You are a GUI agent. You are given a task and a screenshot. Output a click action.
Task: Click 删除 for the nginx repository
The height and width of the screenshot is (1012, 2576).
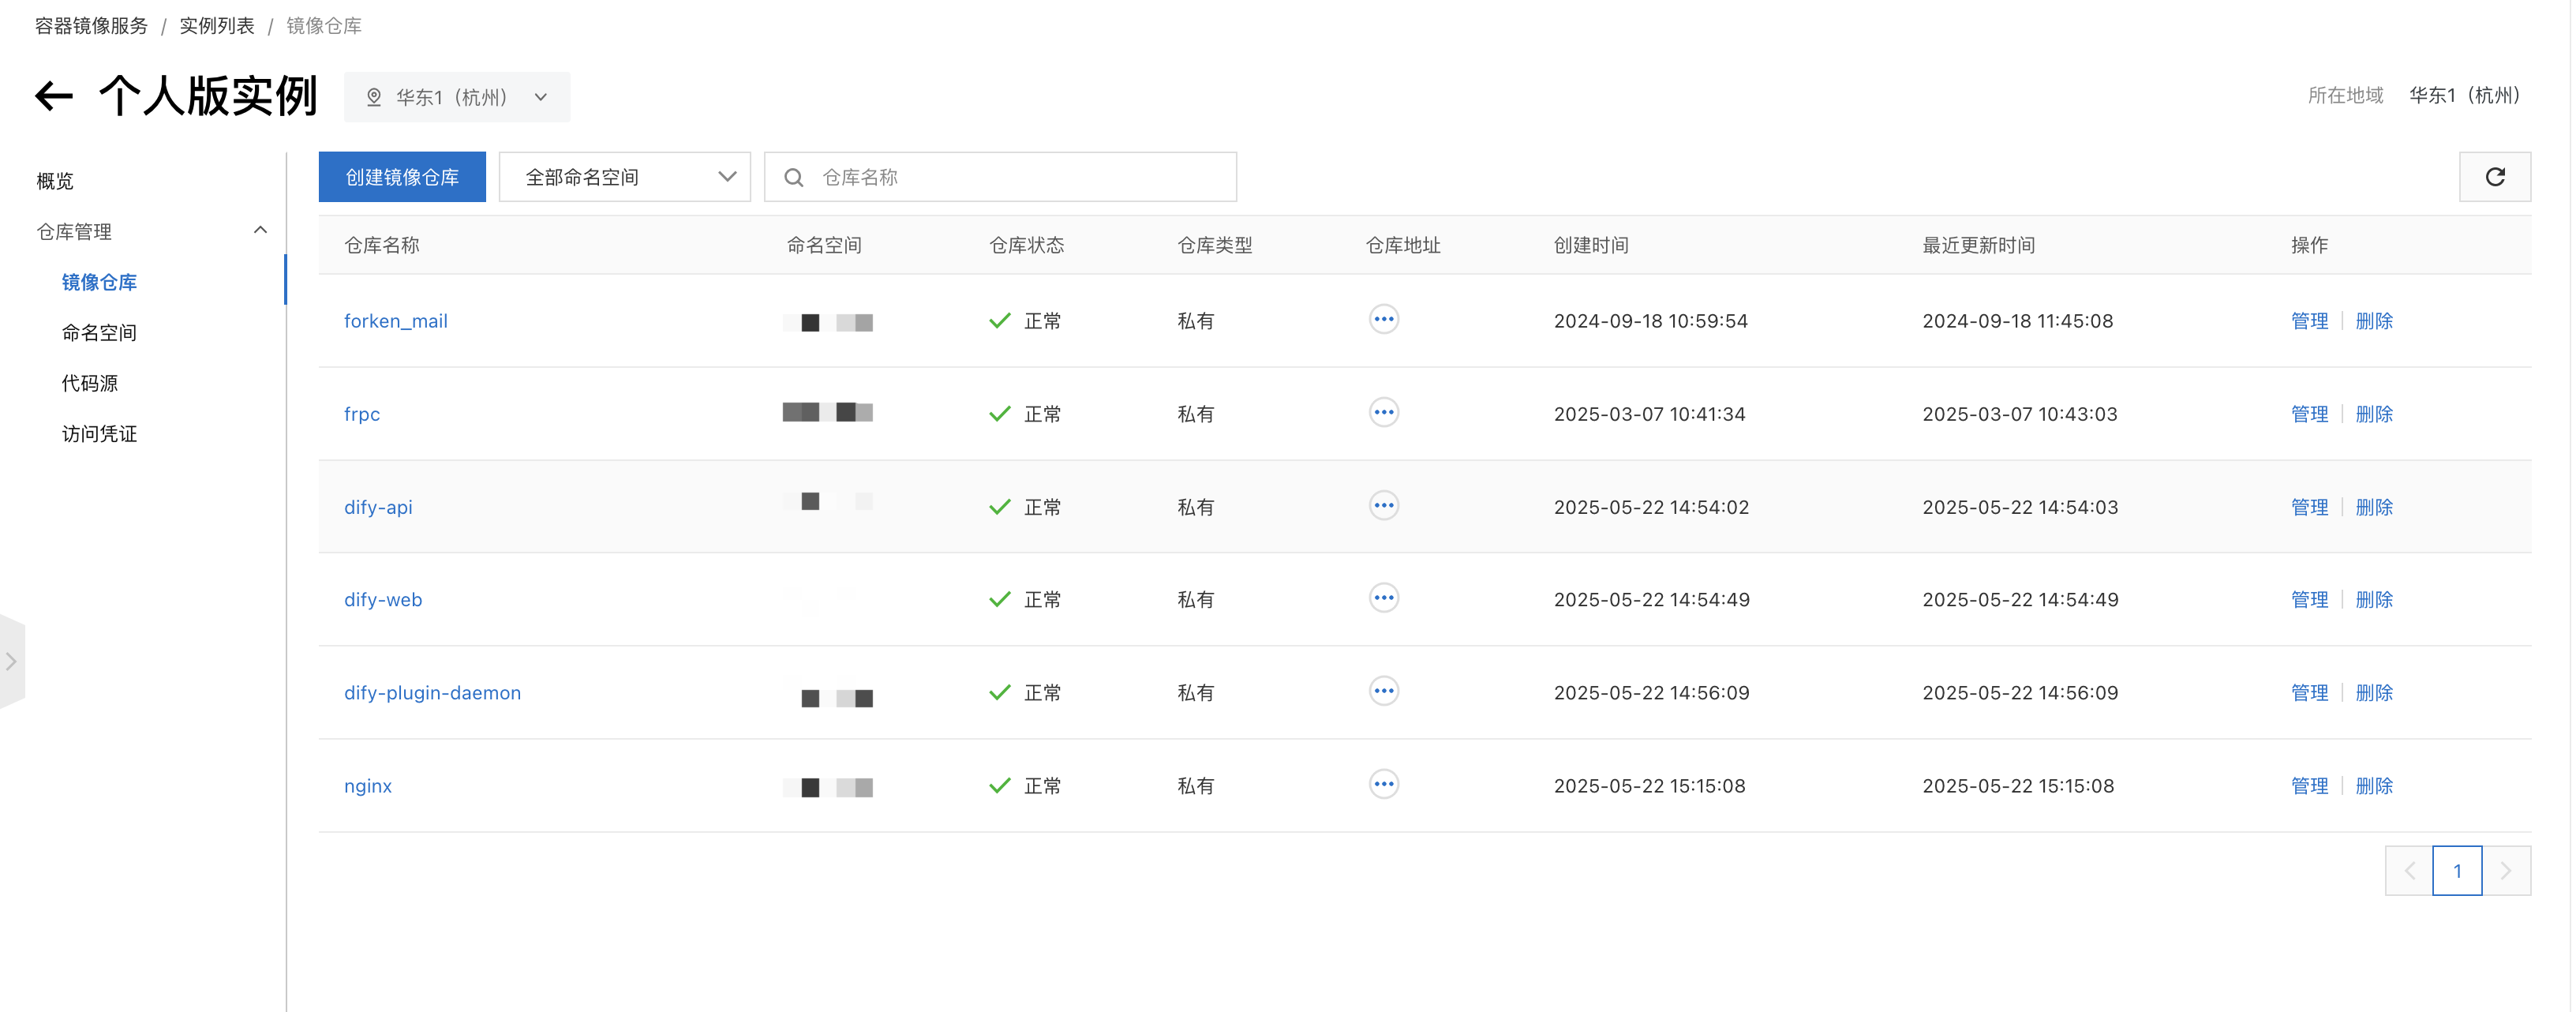[2373, 786]
